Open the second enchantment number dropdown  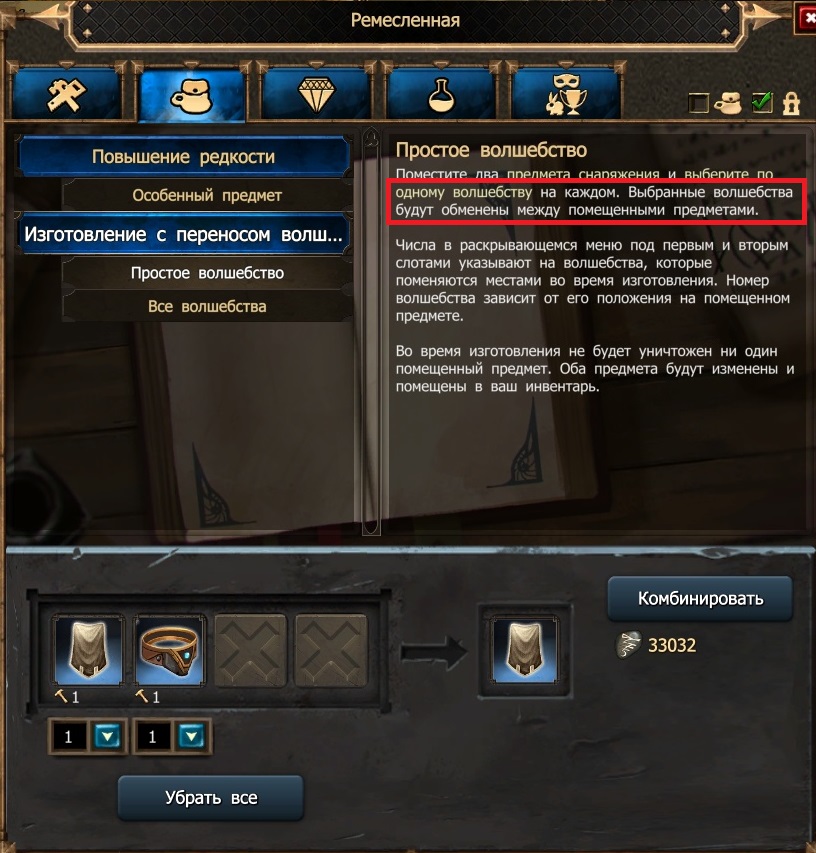pos(191,737)
